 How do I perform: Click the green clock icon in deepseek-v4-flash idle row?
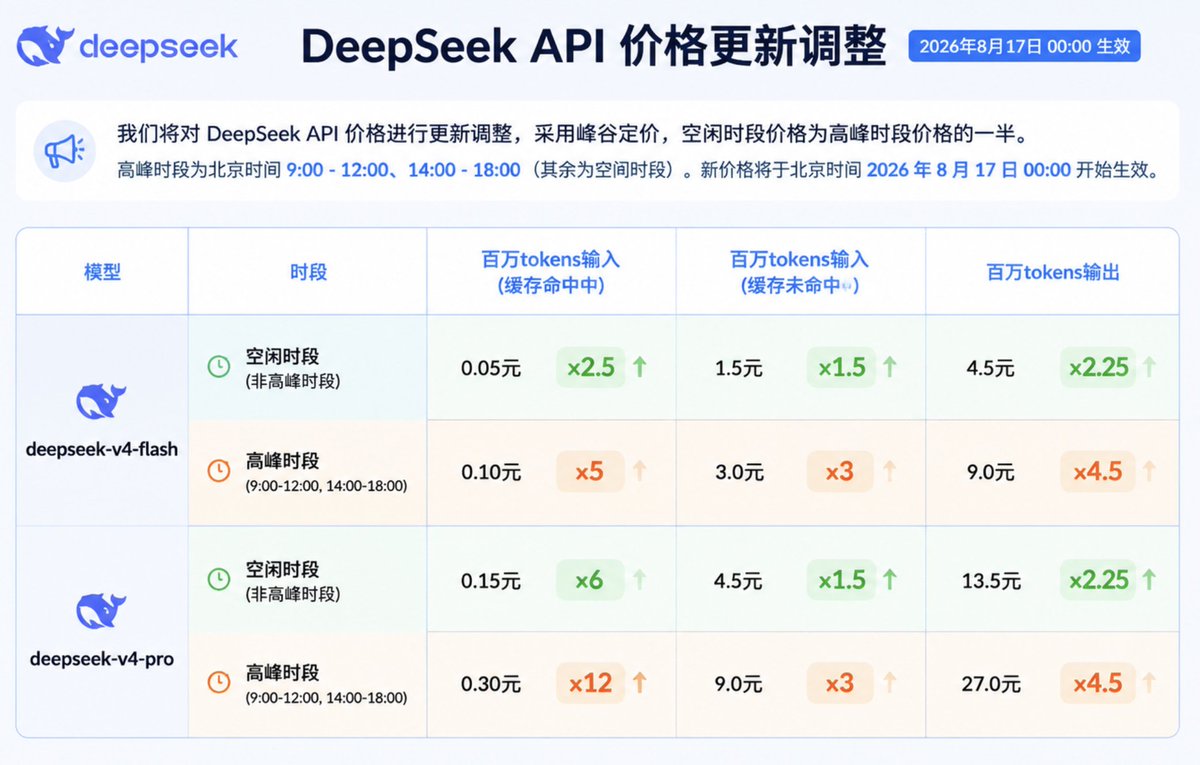(218, 367)
